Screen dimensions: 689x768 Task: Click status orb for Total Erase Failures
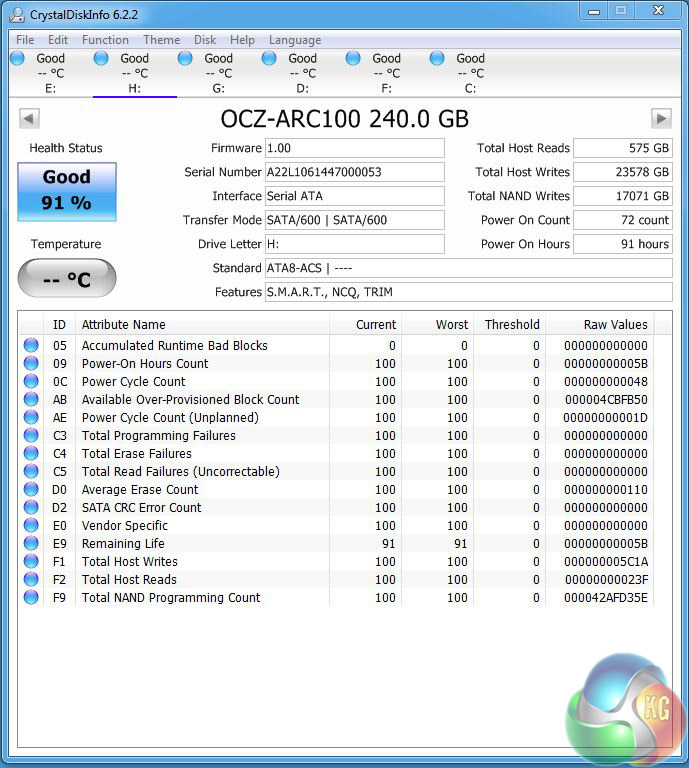coord(31,453)
